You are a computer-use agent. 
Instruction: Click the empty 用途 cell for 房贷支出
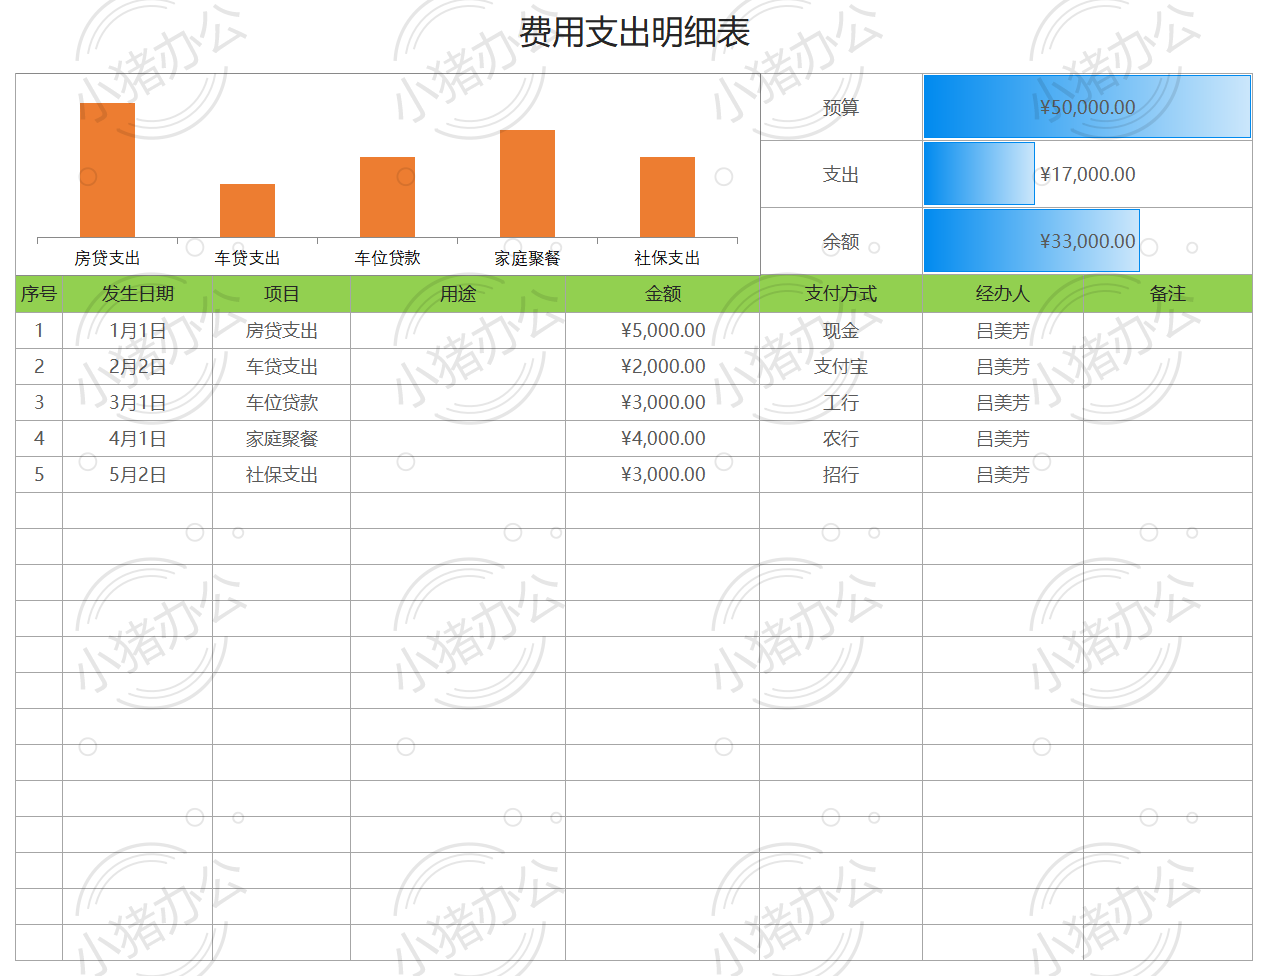pyautogui.click(x=458, y=331)
